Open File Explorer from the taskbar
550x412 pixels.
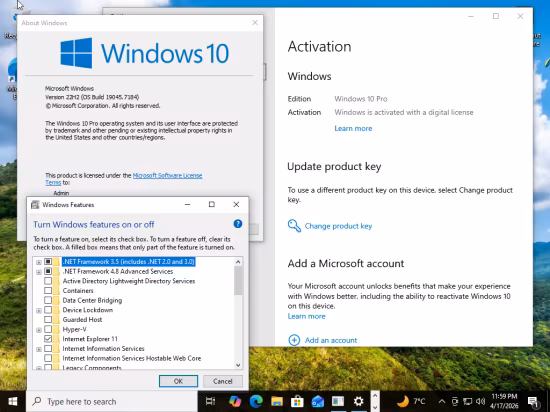[x=277, y=401]
